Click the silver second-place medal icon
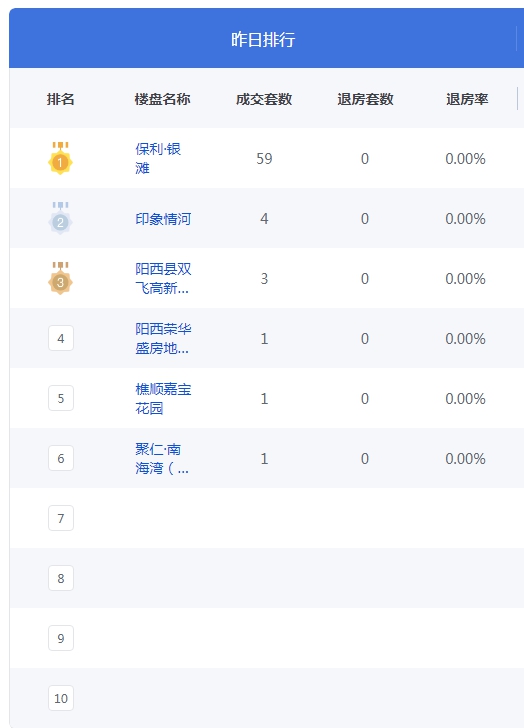 tap(60, 218)
